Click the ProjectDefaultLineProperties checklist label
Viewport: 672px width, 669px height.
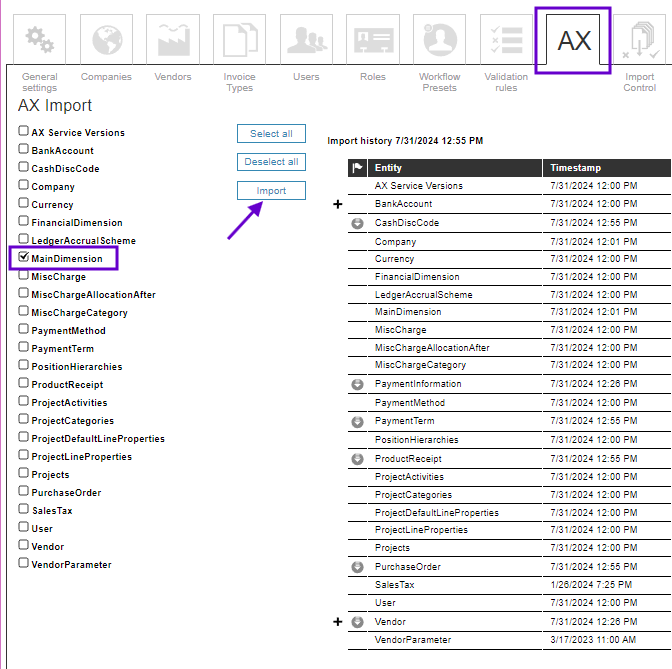98,439
